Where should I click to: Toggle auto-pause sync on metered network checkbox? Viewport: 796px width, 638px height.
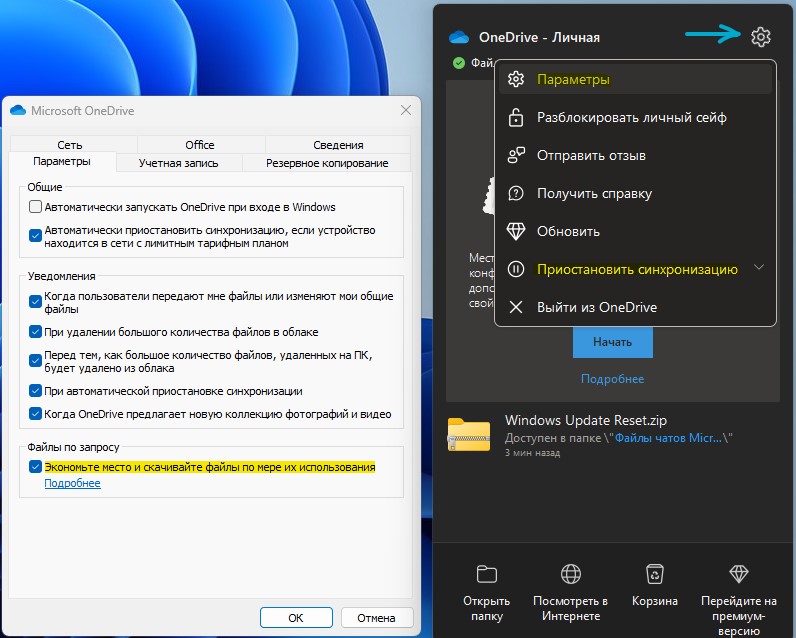click(35, 236)
